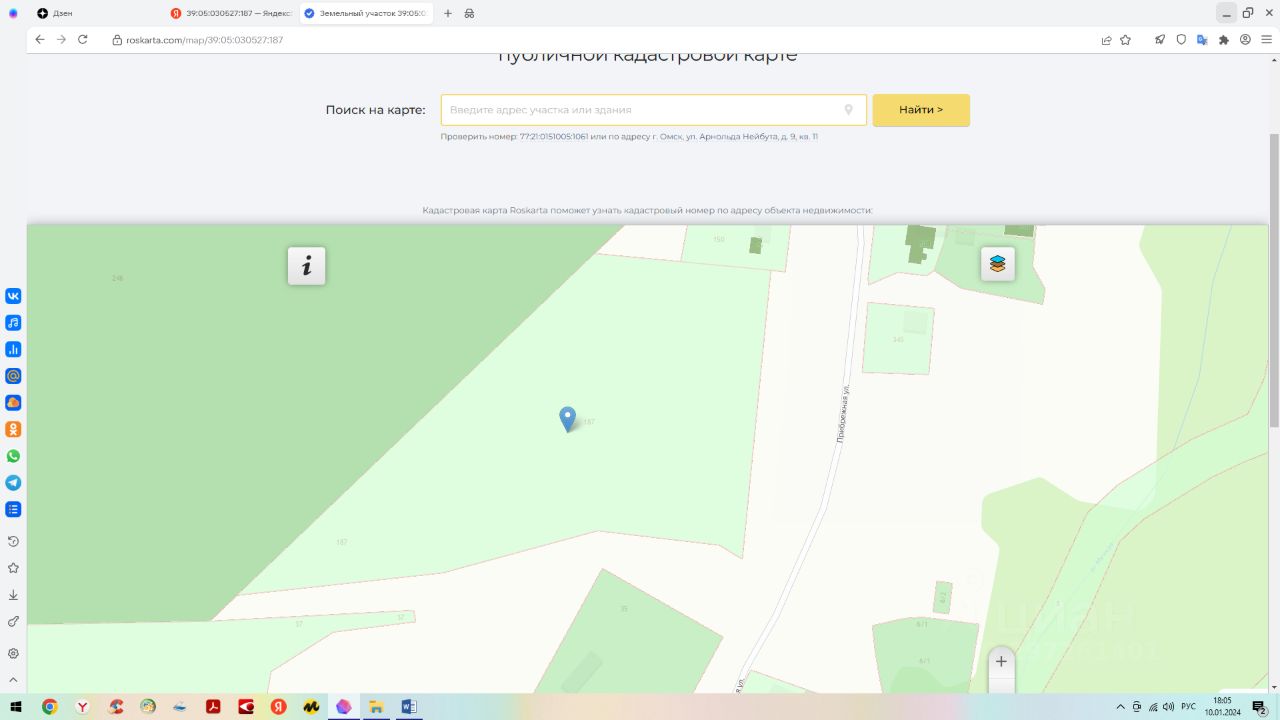Click the location pin icon in search field
Image resolution: width=1280 pixels, height=720 pixels.
(848, 110)
